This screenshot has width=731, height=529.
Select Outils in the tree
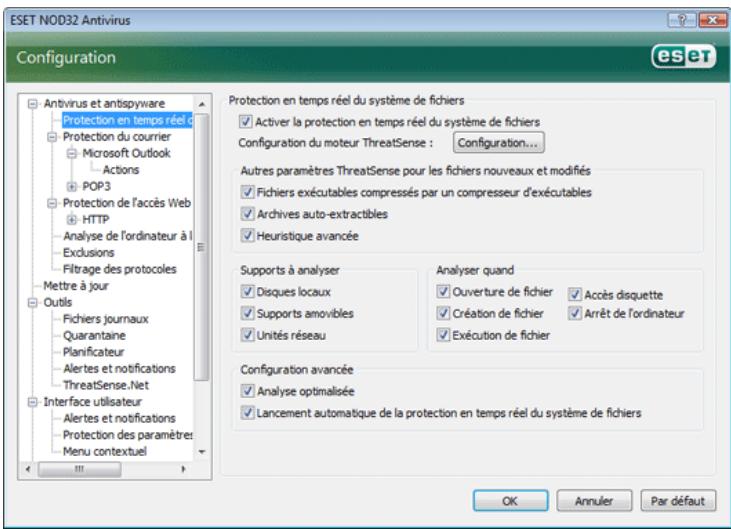click(x=58, y=302)
